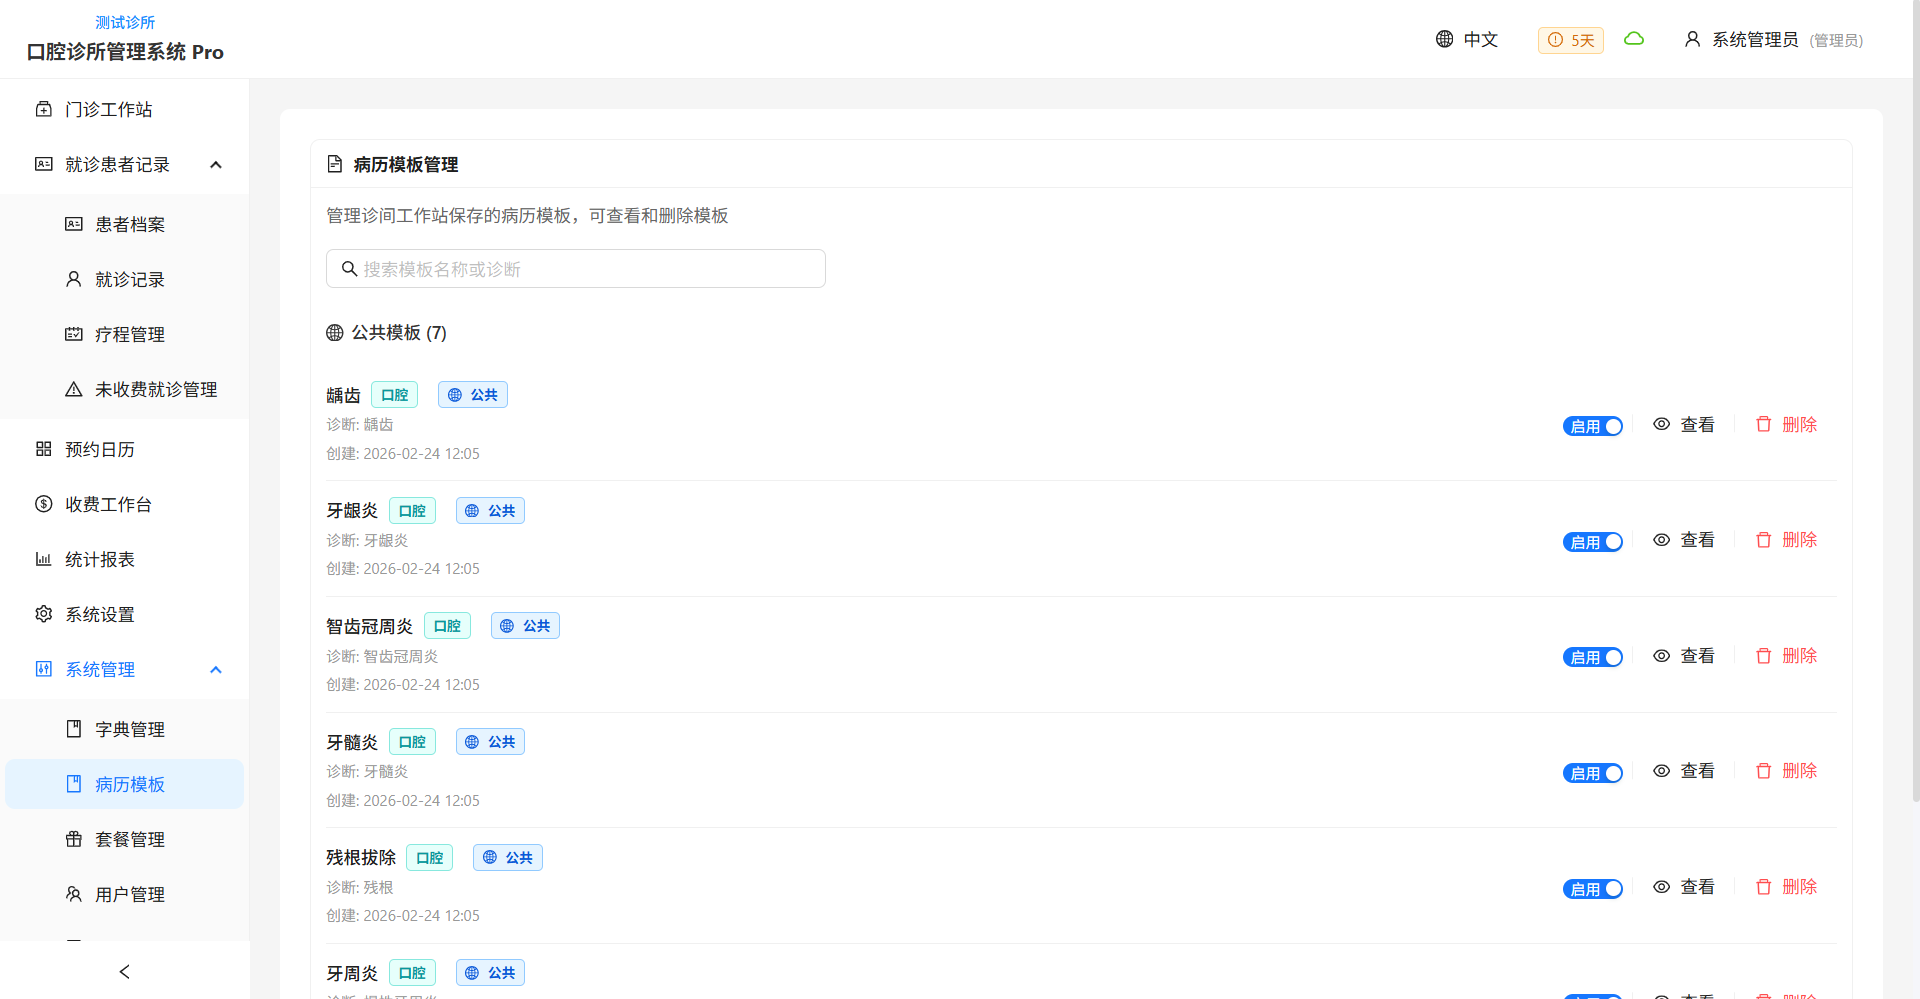Viewport: 1920px width, 999px height.
Task: Collapse the 就诊患者记录 menu group
Action: point(216,165)
